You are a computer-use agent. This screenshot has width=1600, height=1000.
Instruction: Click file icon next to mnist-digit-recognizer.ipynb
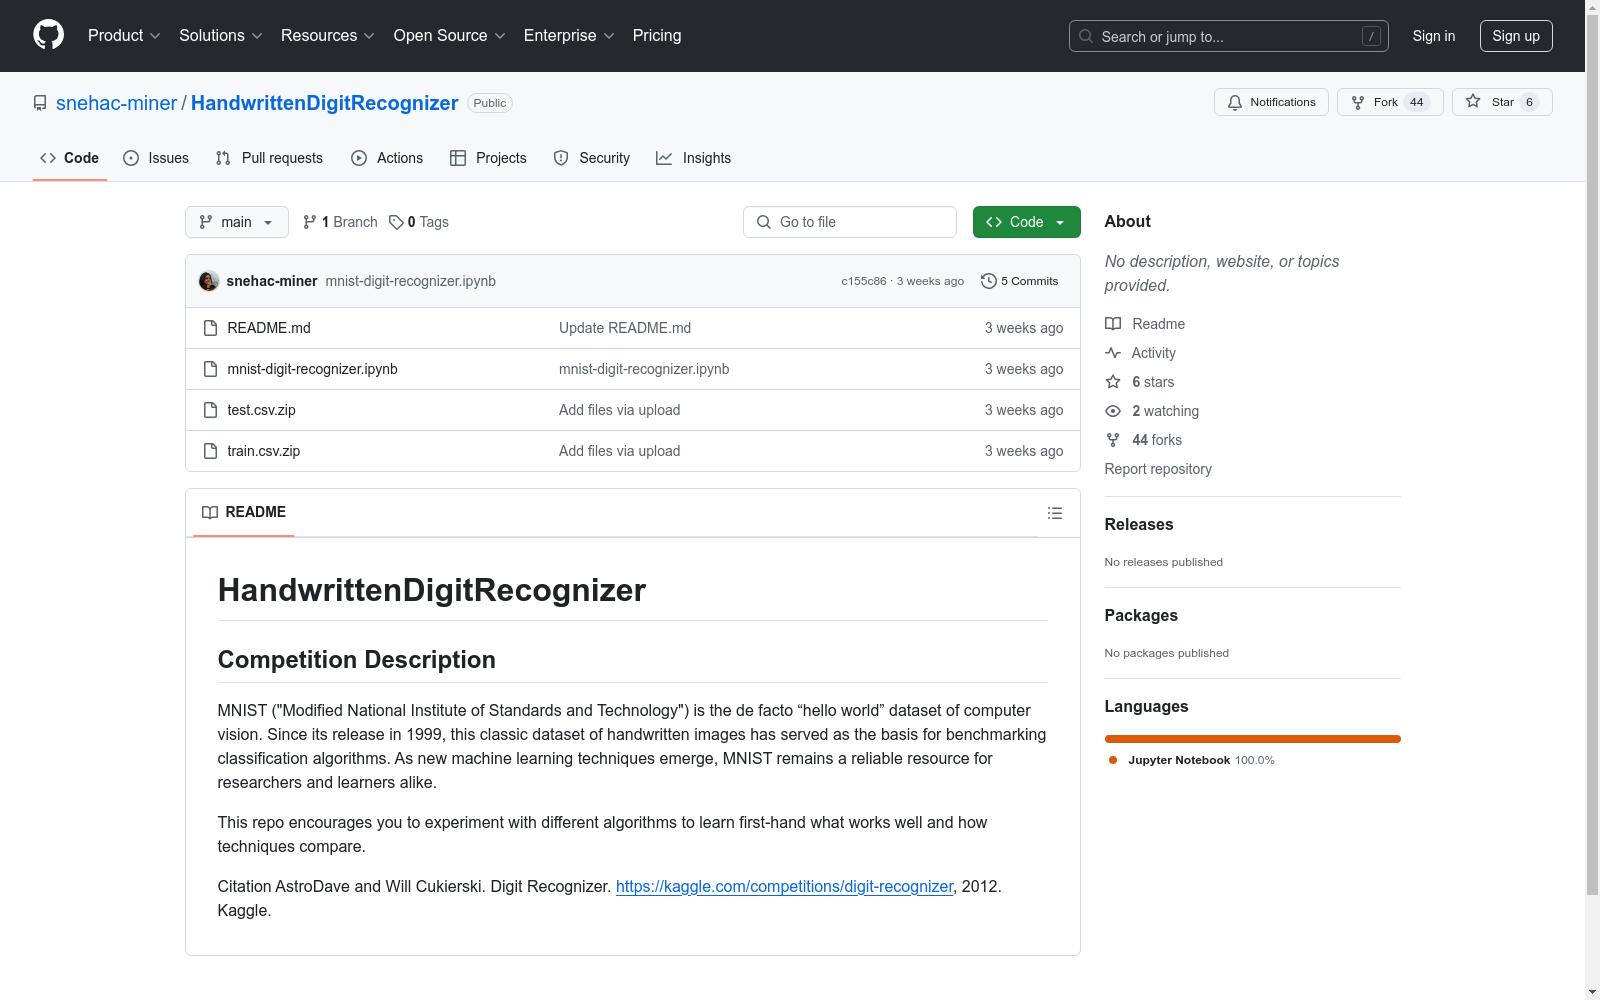210,369
